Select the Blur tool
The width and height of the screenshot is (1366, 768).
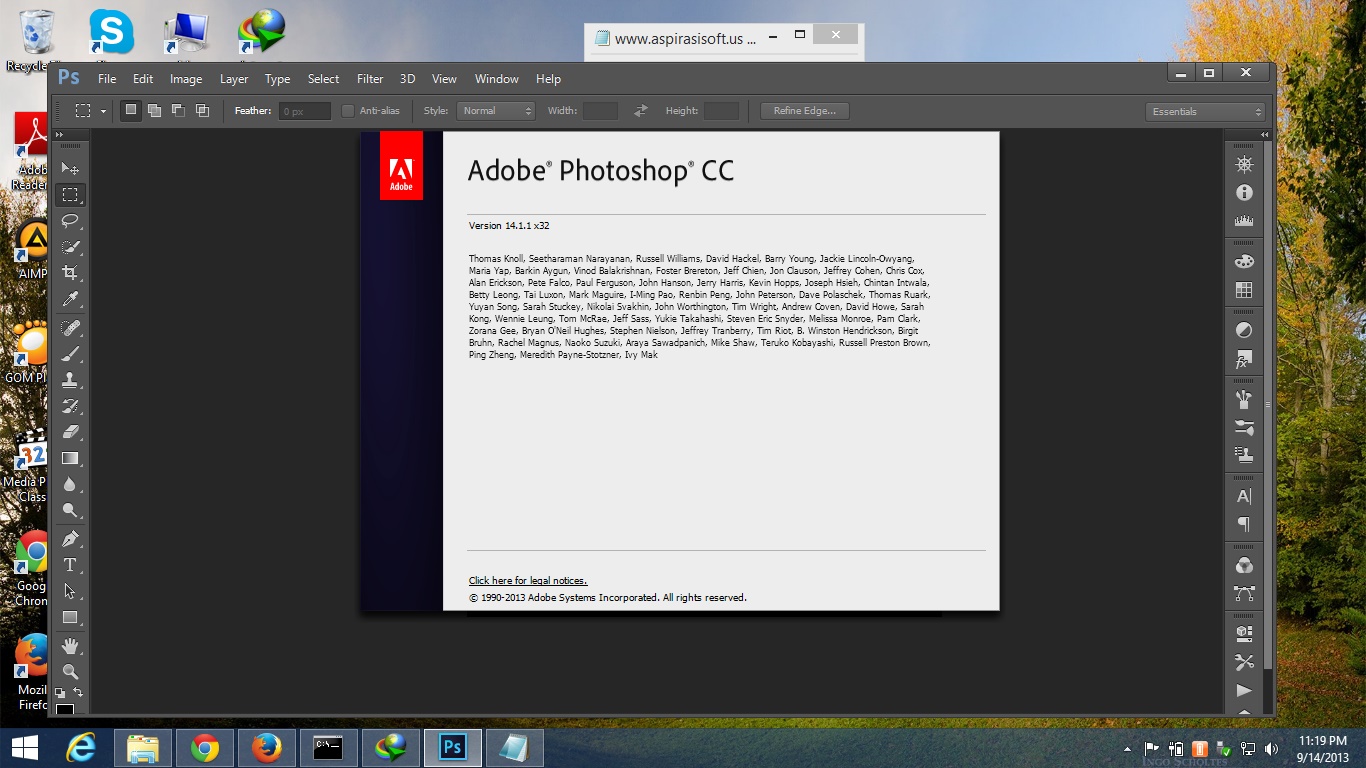(70, 484)
